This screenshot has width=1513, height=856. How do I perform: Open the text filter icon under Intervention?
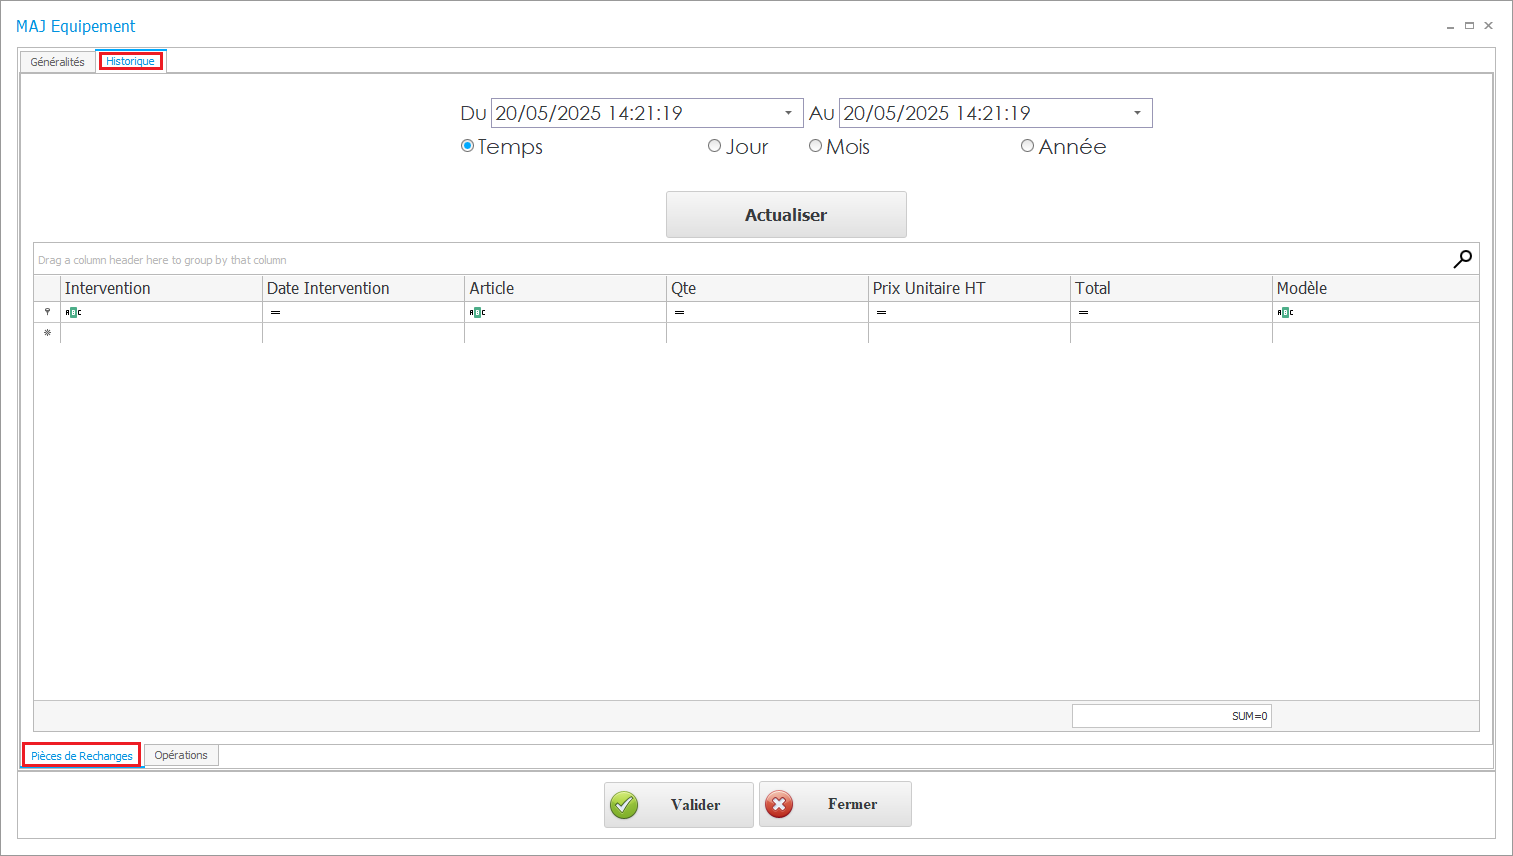(x=72, y=312)
